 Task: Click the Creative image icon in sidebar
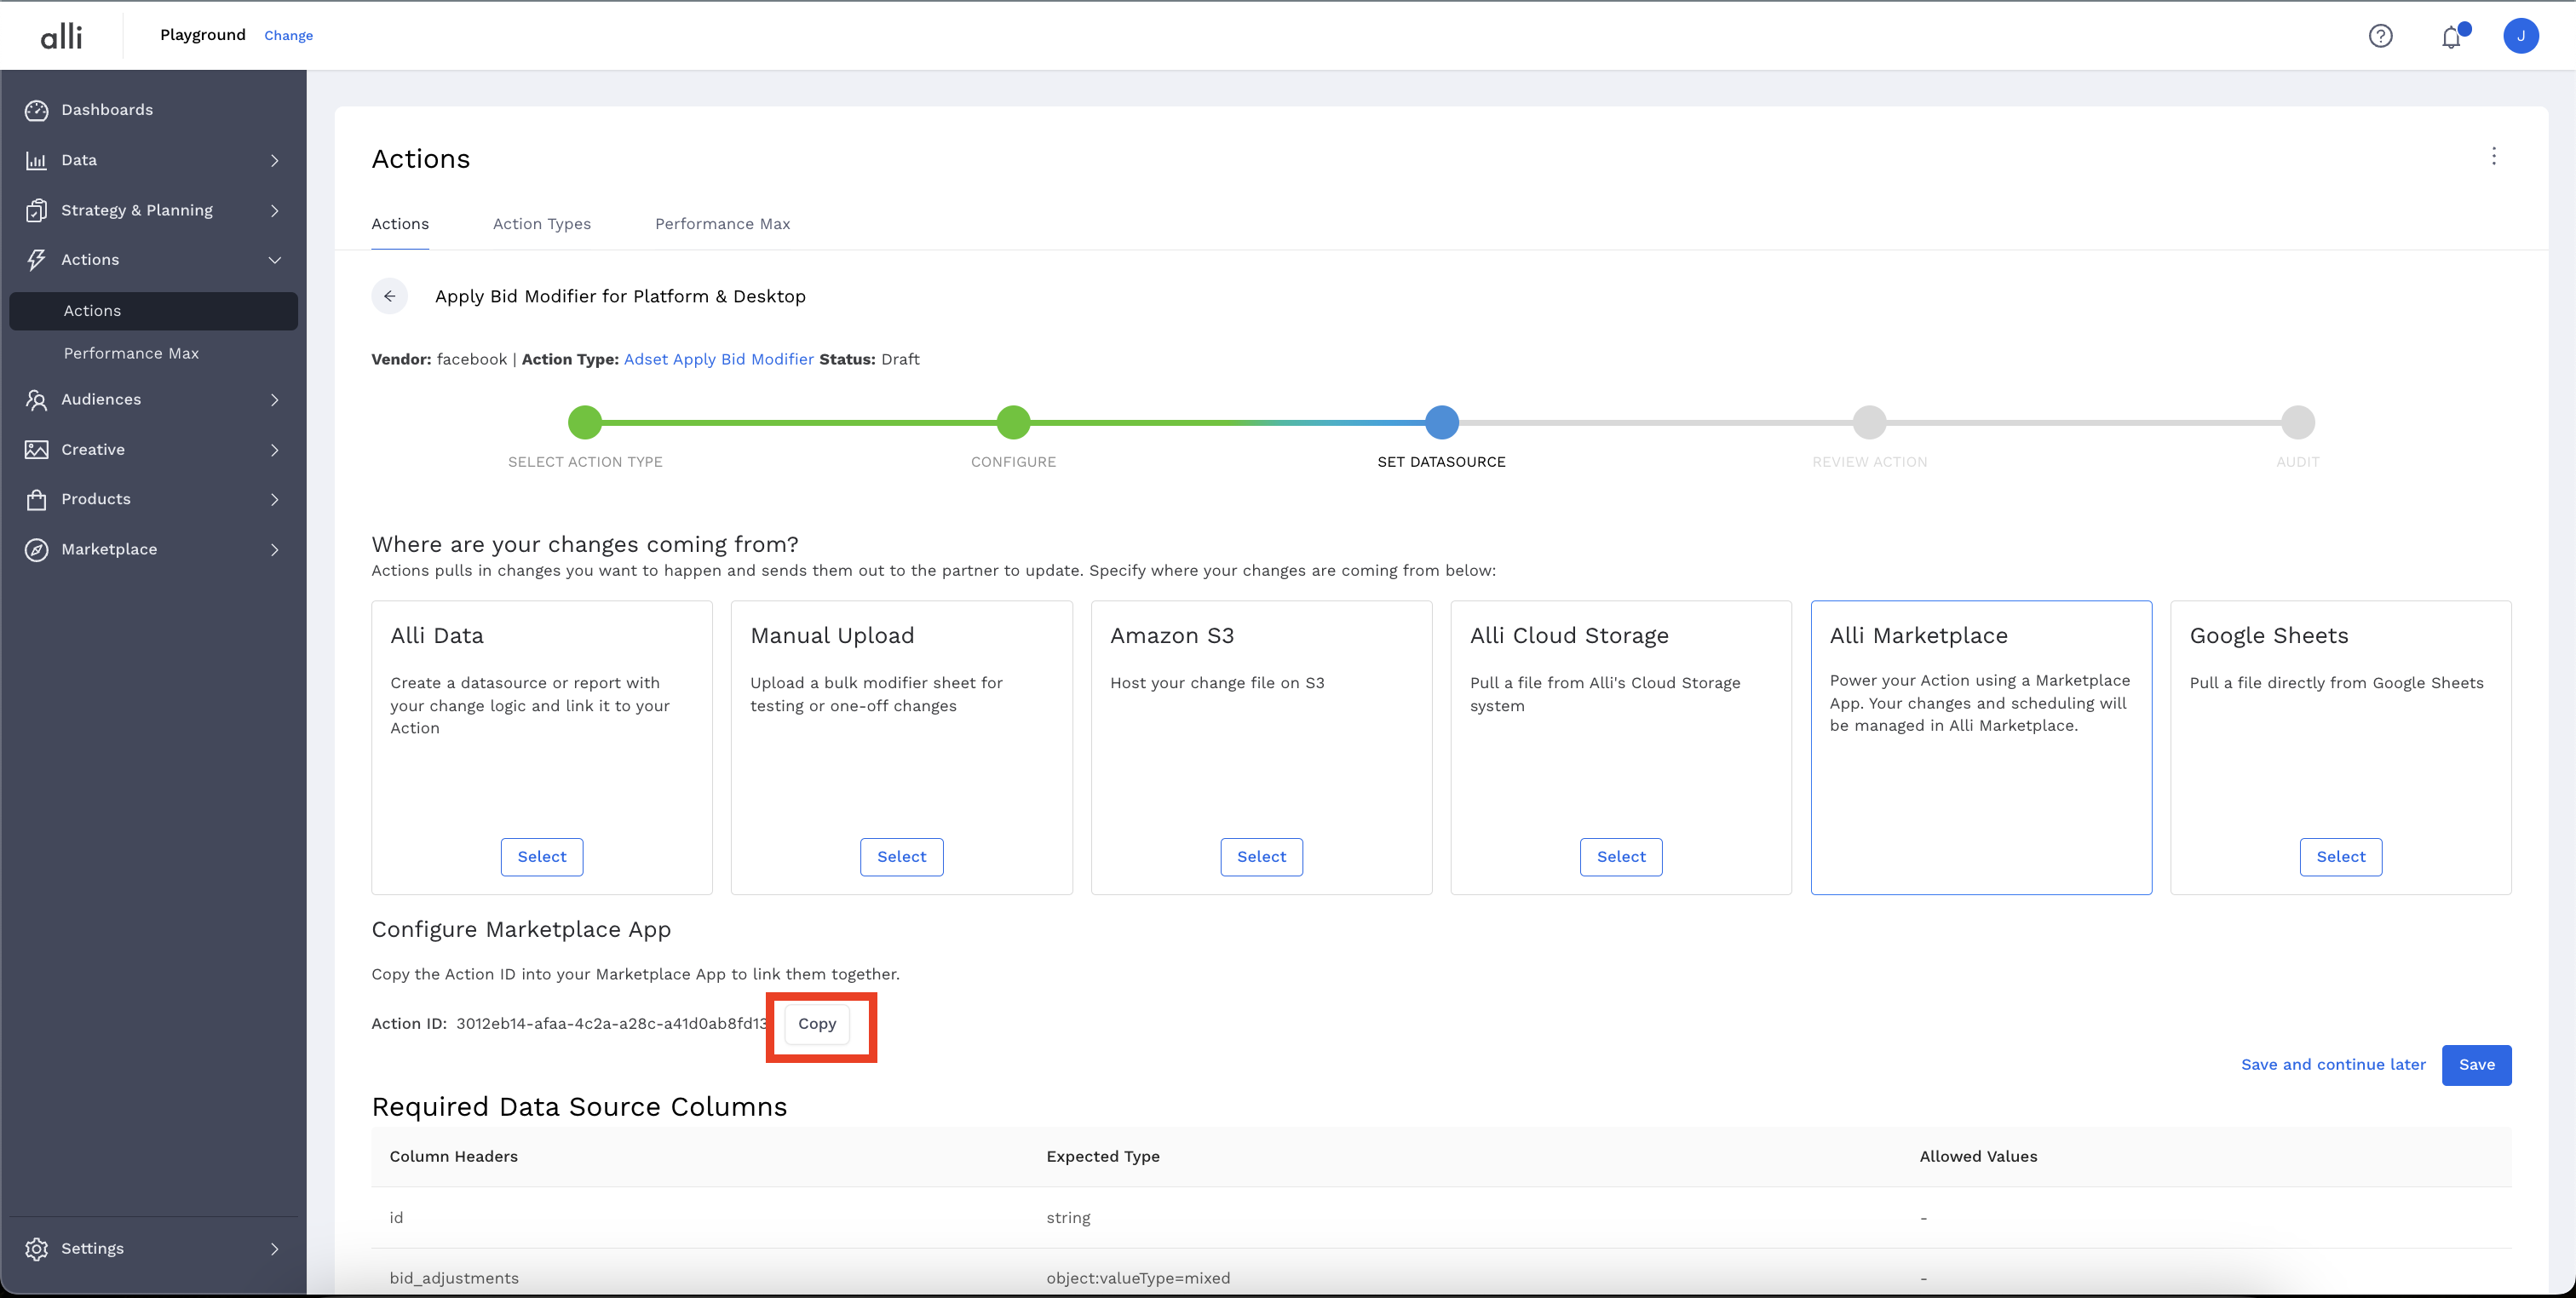point(37,449)
